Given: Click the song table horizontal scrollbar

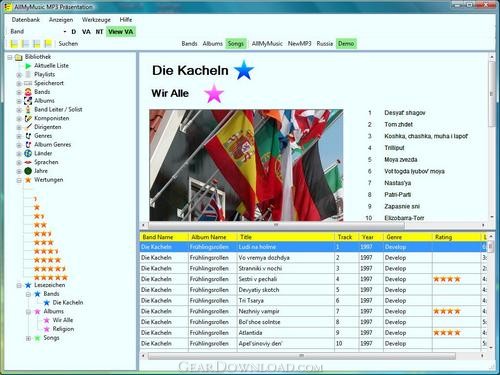Looking at the screenshot, I should pyautogui.click(x=302, y=356).
